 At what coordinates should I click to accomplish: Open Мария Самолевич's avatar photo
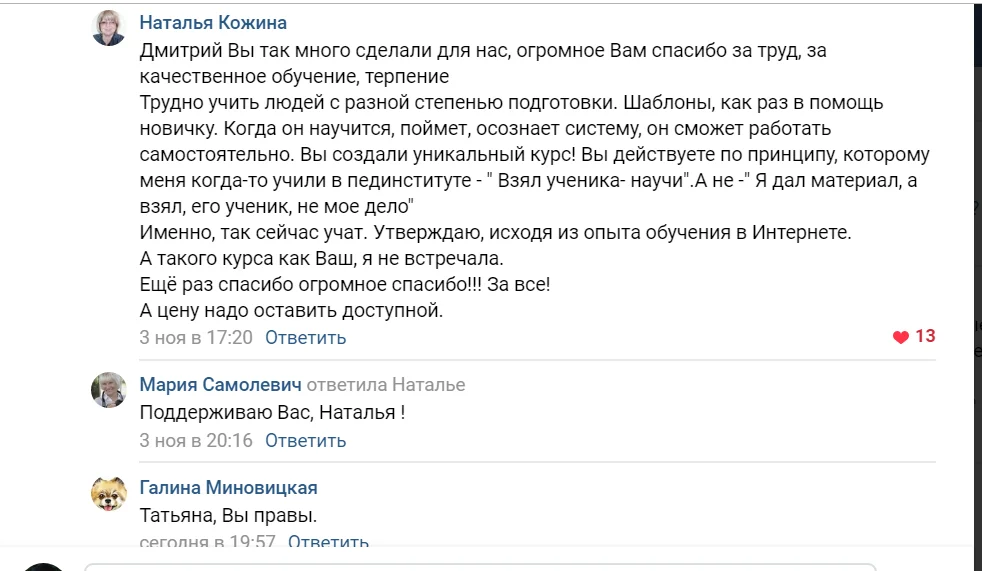point(109,390)
